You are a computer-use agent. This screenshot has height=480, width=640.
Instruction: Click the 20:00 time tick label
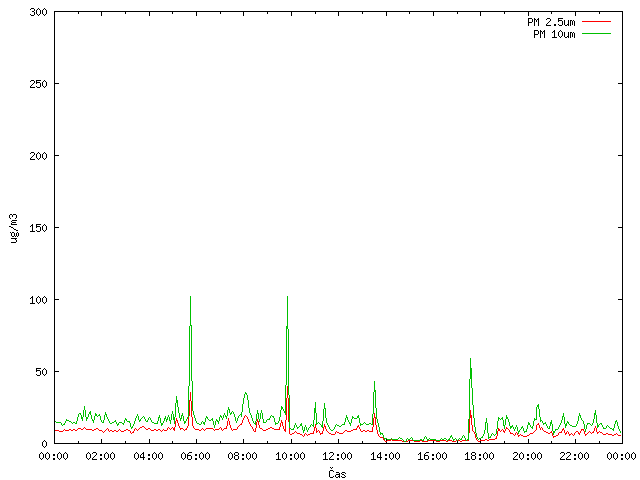[527, 456]
